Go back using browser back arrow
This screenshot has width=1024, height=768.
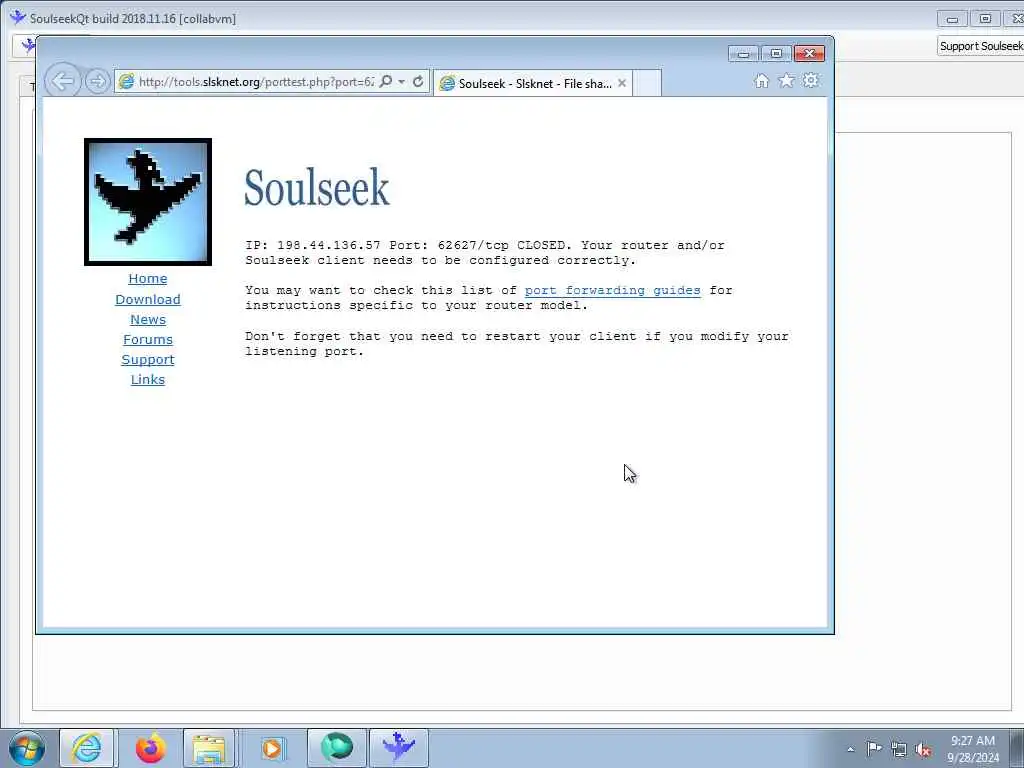click(63, 82)
